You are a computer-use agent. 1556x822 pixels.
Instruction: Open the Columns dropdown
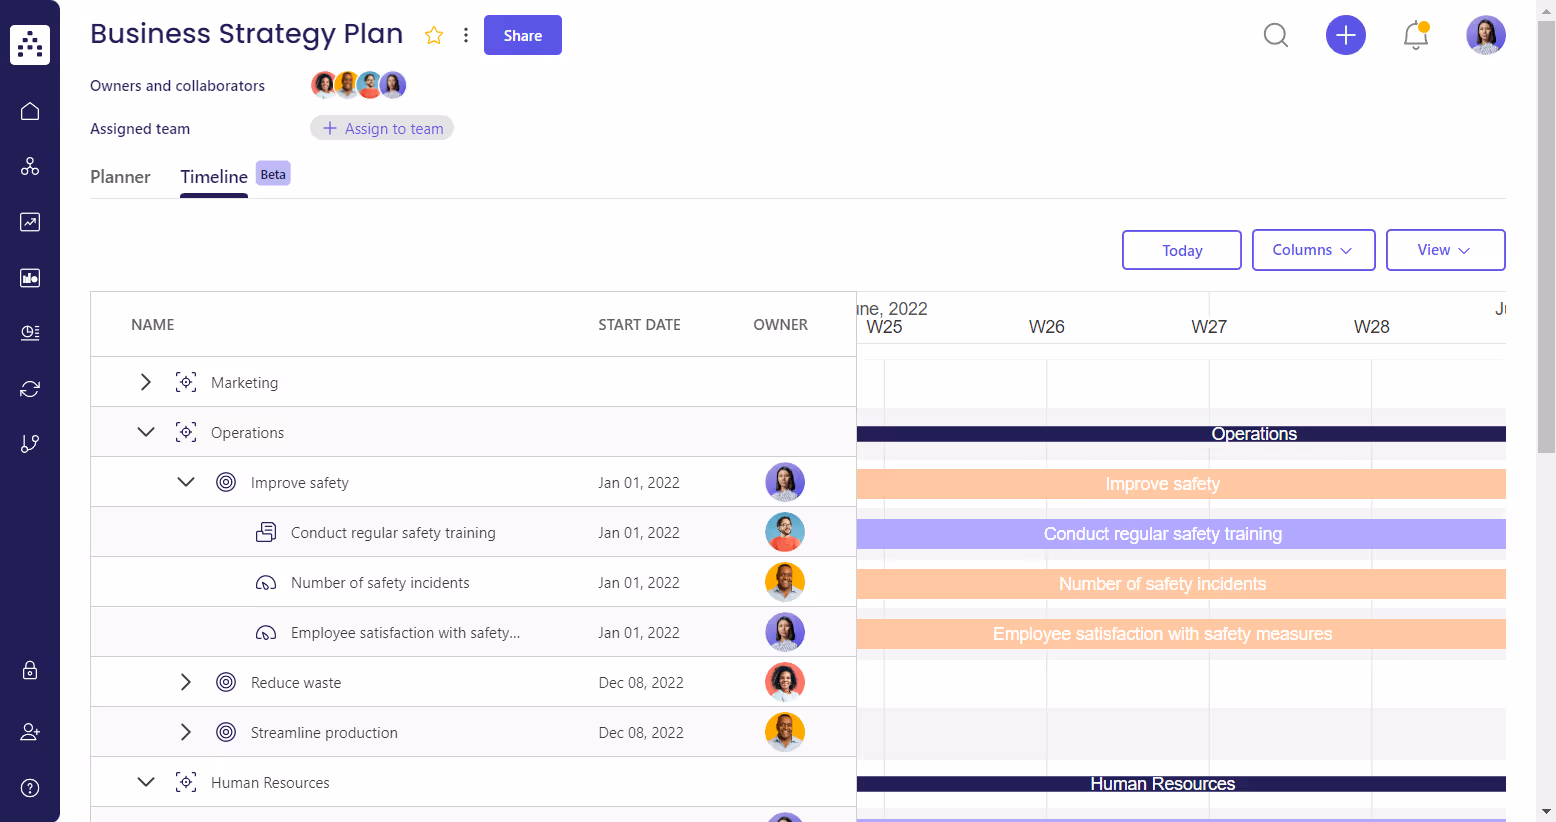1313,250
